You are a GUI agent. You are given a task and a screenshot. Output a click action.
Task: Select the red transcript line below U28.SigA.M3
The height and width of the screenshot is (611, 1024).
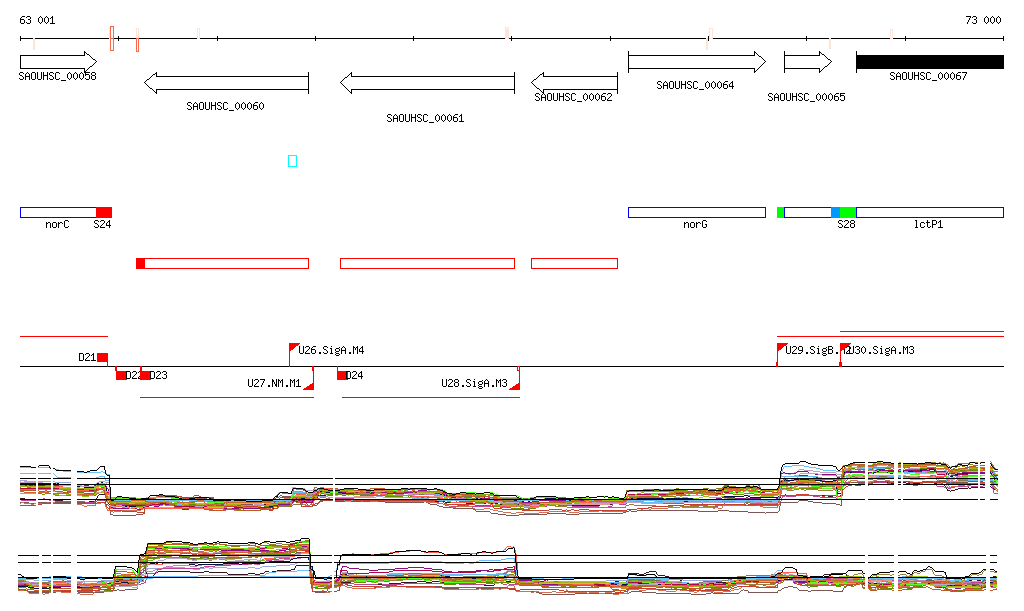pos(431,397)
